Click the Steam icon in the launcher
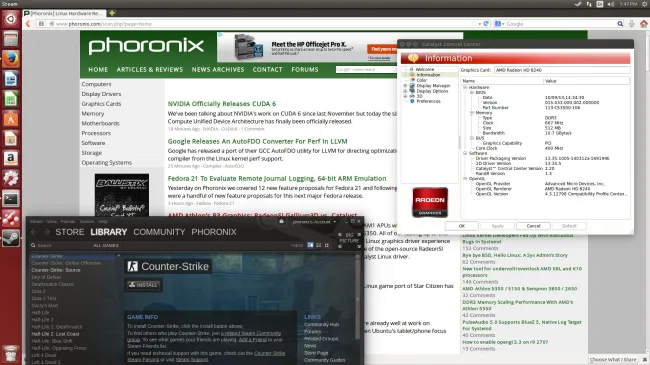This screenshot has height=365, width=650. pos(11,238)
